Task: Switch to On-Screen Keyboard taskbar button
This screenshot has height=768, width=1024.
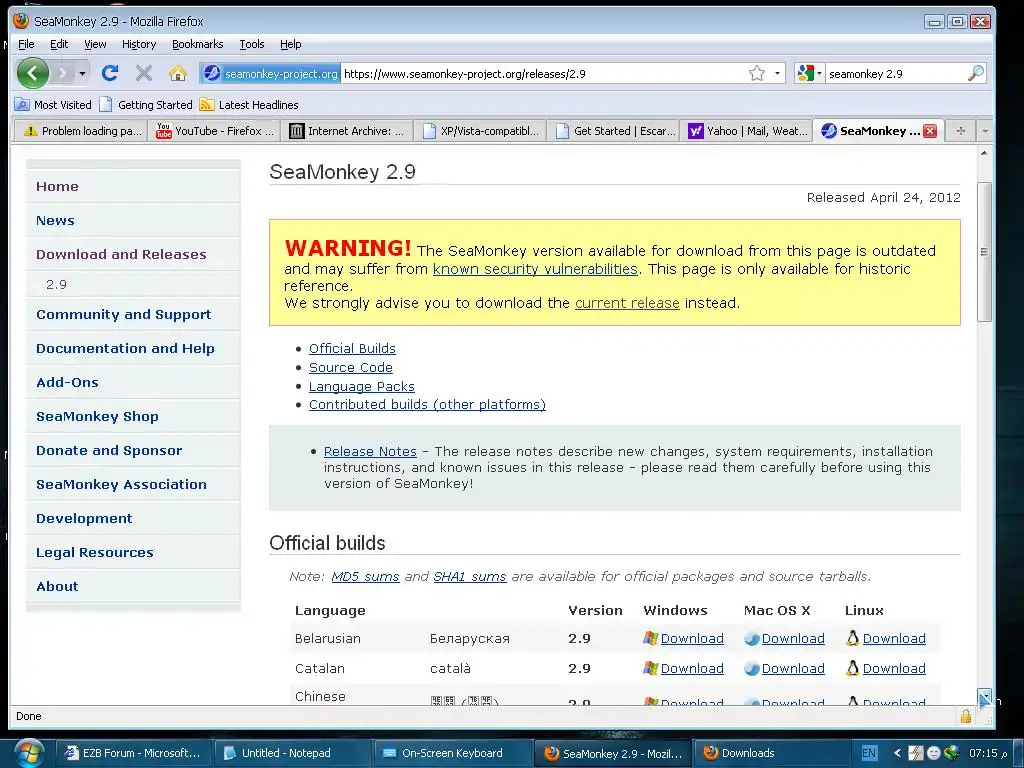Action: (x=452, y=753)
